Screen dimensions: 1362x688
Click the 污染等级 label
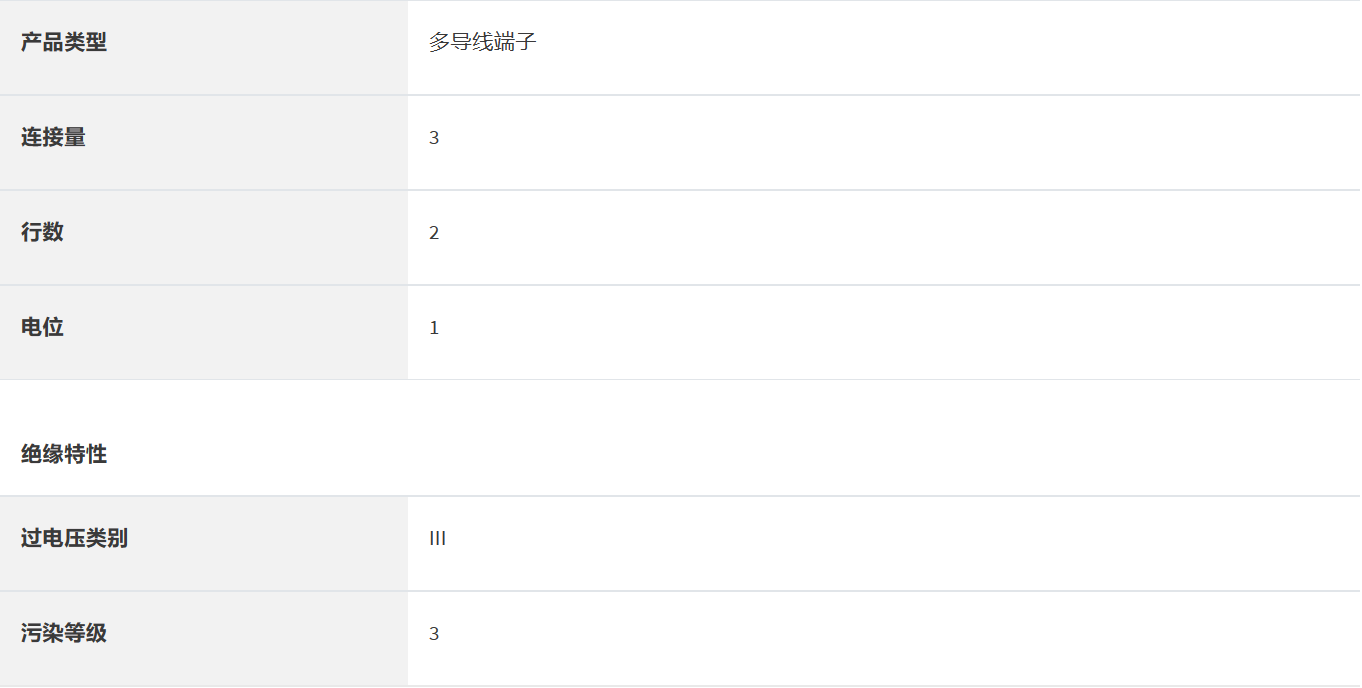(64, 633)
